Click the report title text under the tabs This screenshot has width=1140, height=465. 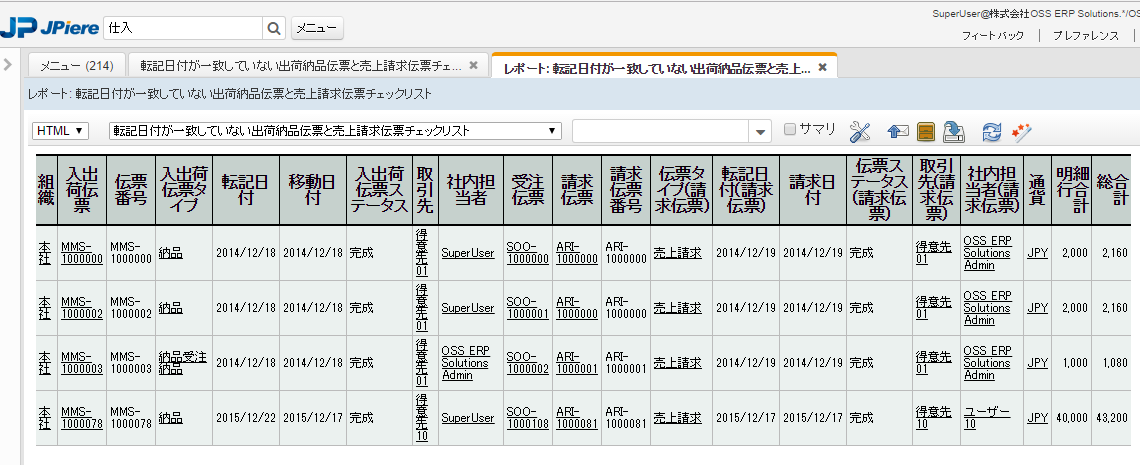(x=230, y=94)
